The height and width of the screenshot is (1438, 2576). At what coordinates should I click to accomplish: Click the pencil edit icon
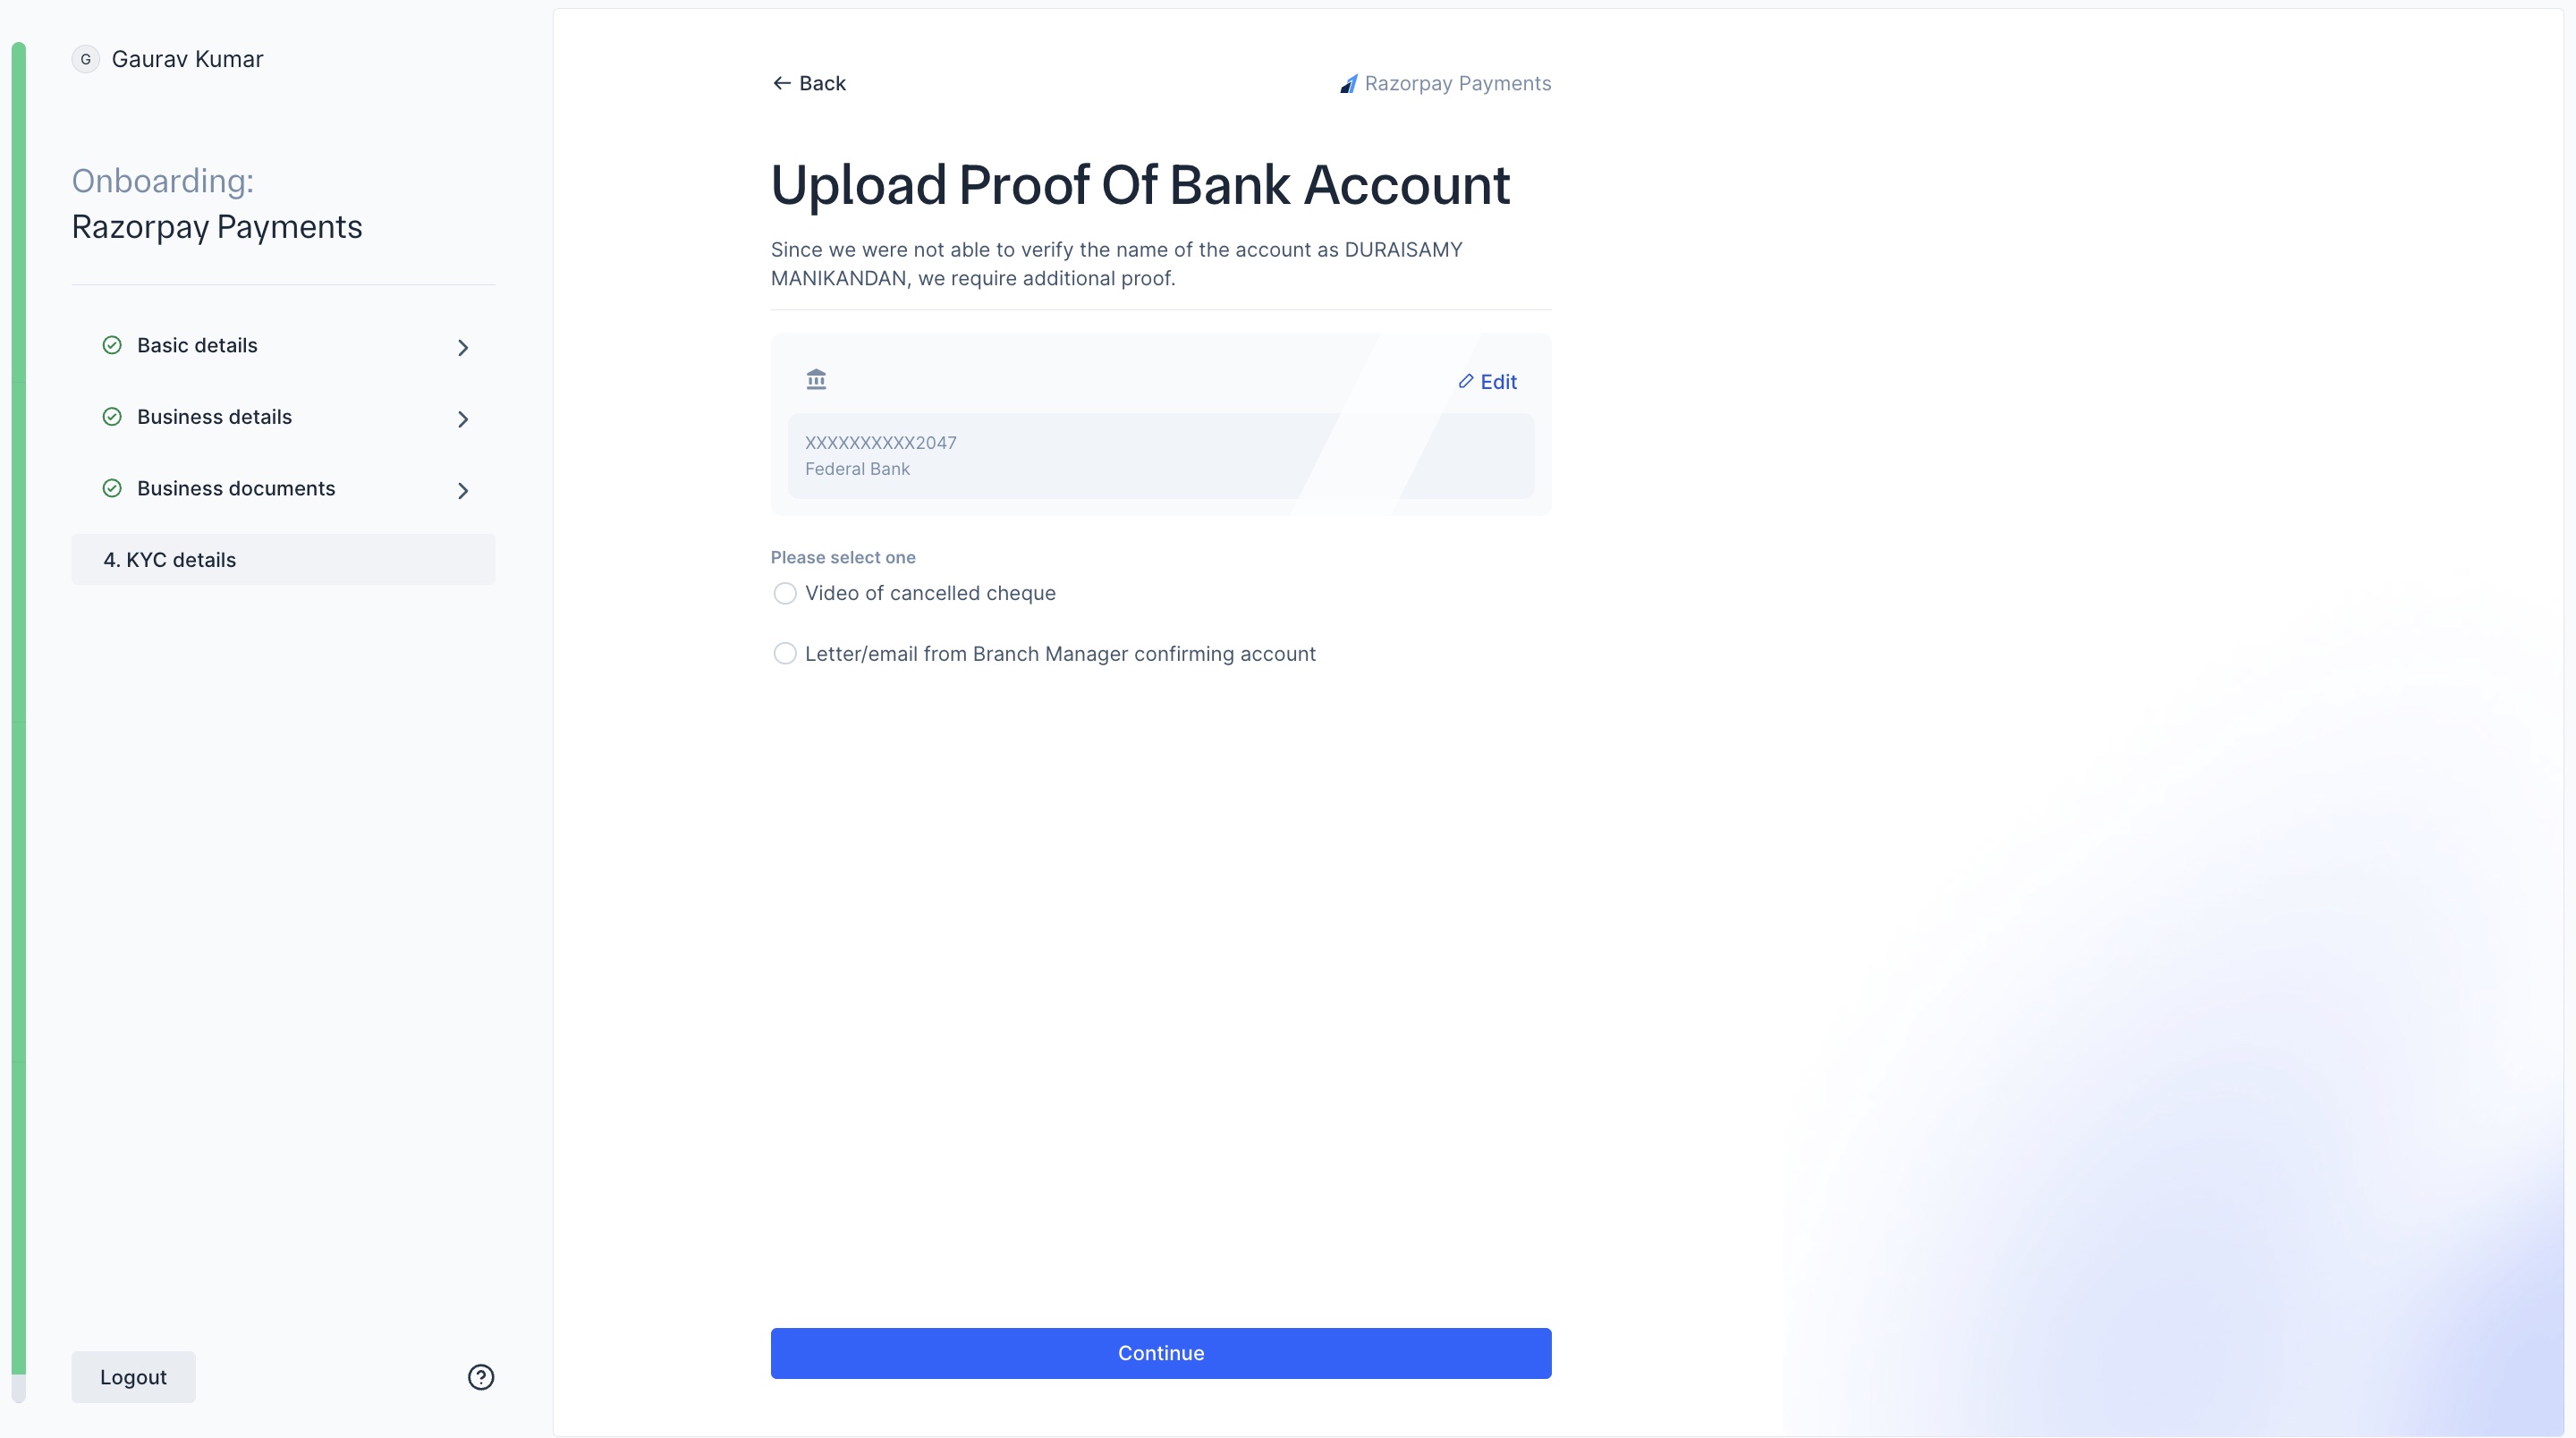click(x=1466, y=381)
